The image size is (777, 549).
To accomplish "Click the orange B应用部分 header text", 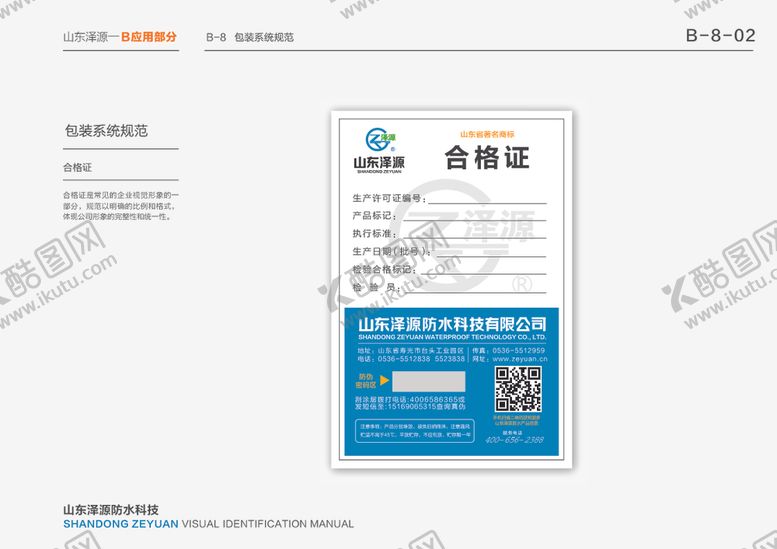I will click(149, 38).
